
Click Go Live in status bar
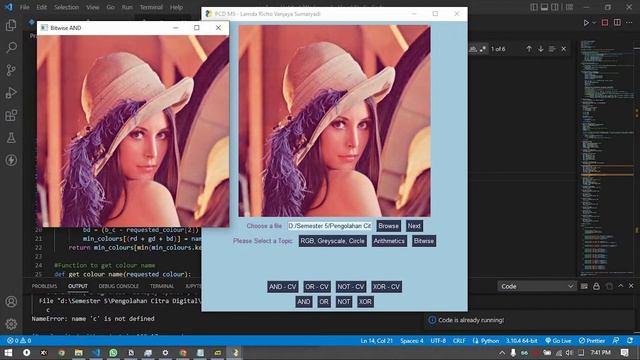(x=558, y=340)
